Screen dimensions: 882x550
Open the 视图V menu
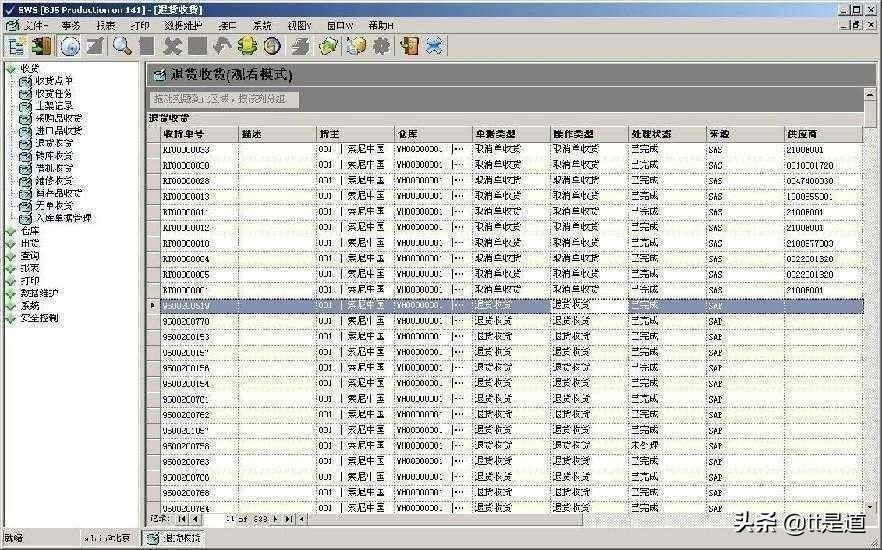(299, 25)
